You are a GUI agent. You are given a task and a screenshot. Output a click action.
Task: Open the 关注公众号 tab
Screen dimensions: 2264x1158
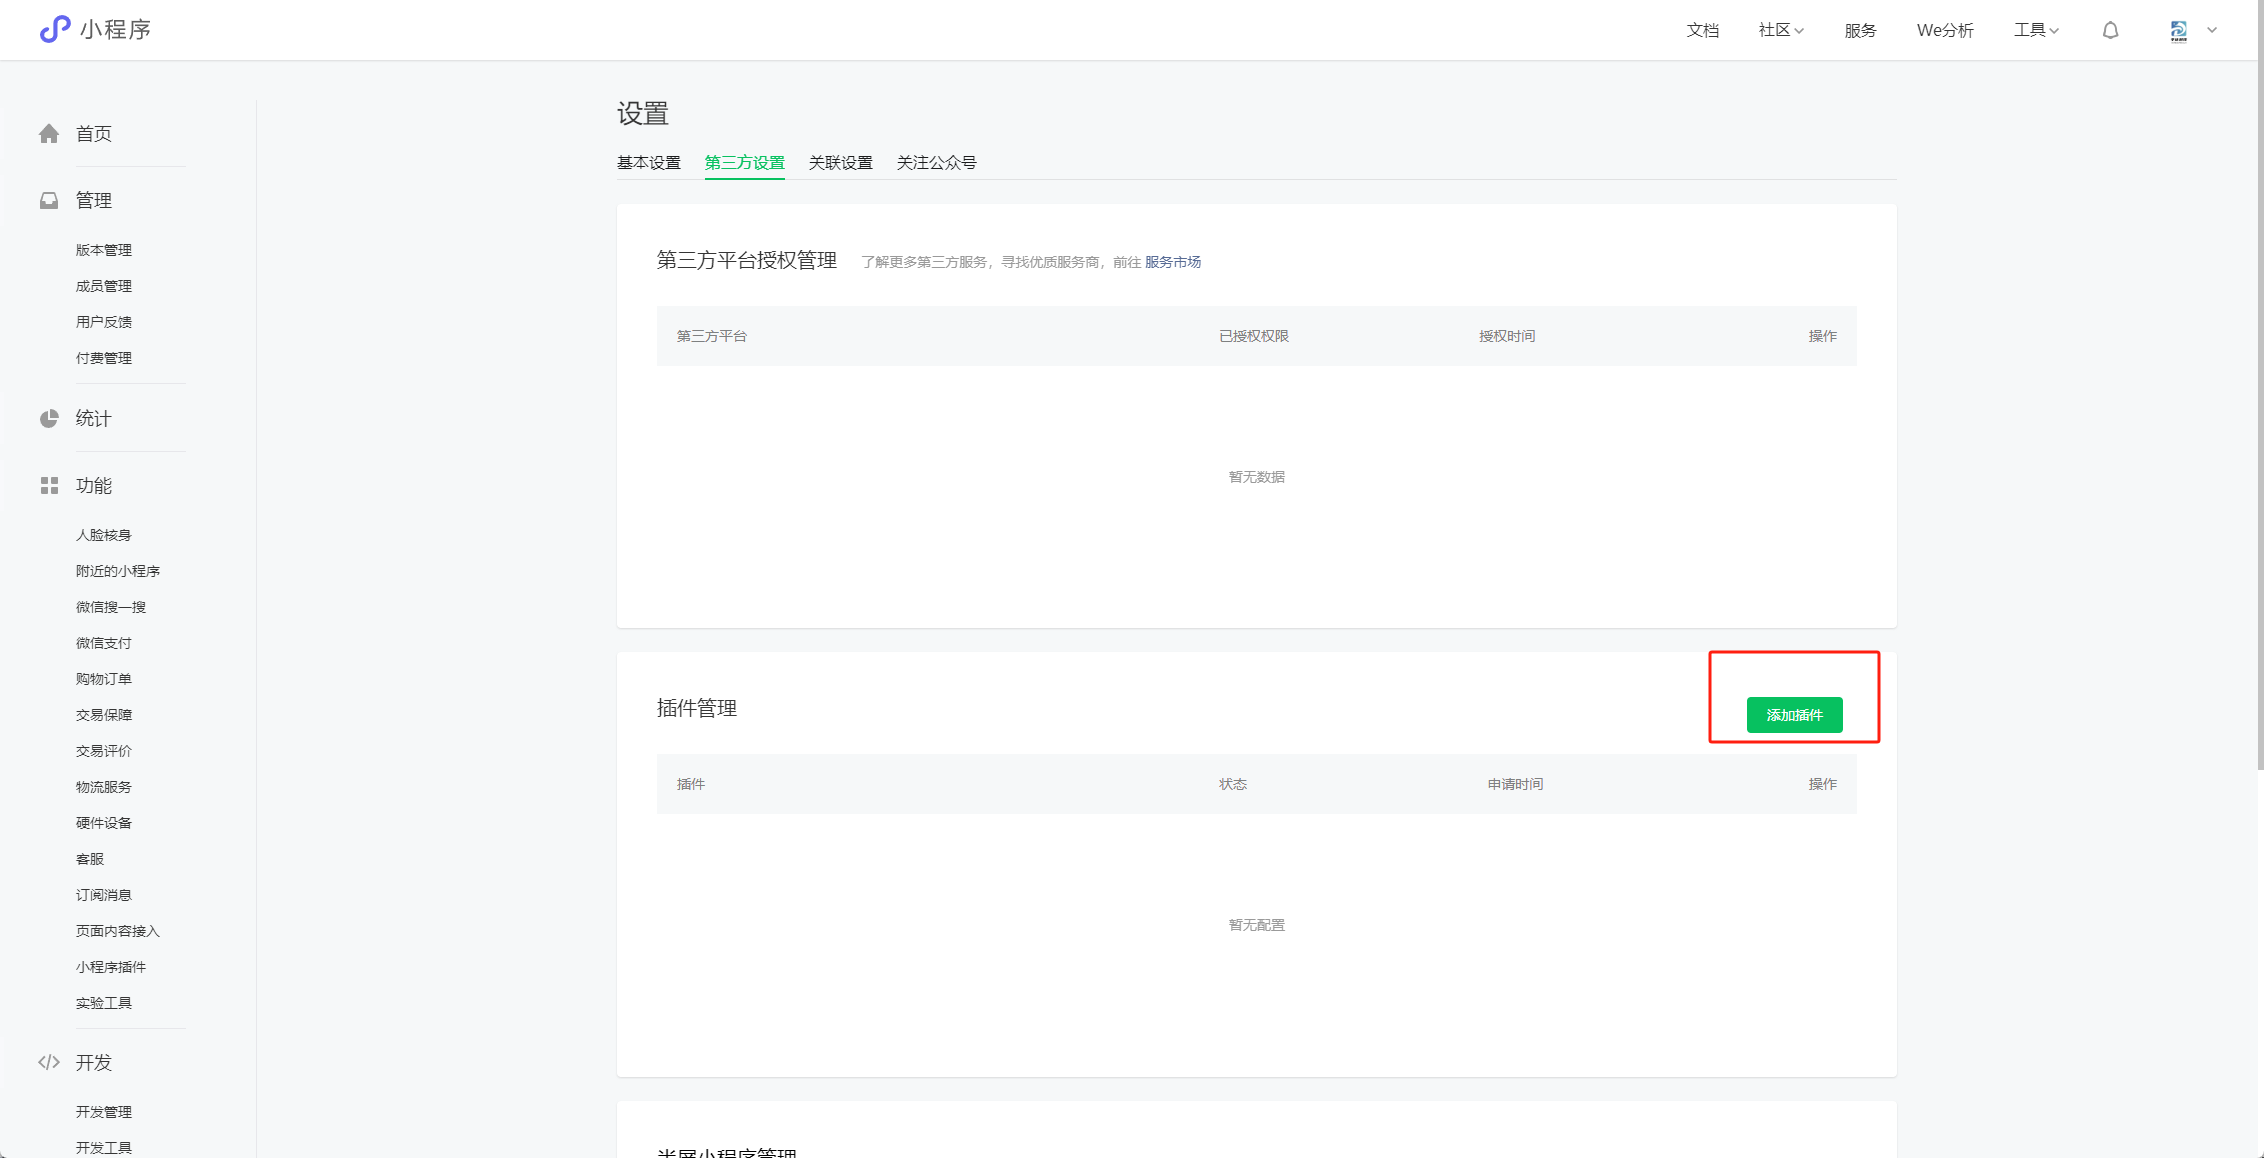coord(936,162)
